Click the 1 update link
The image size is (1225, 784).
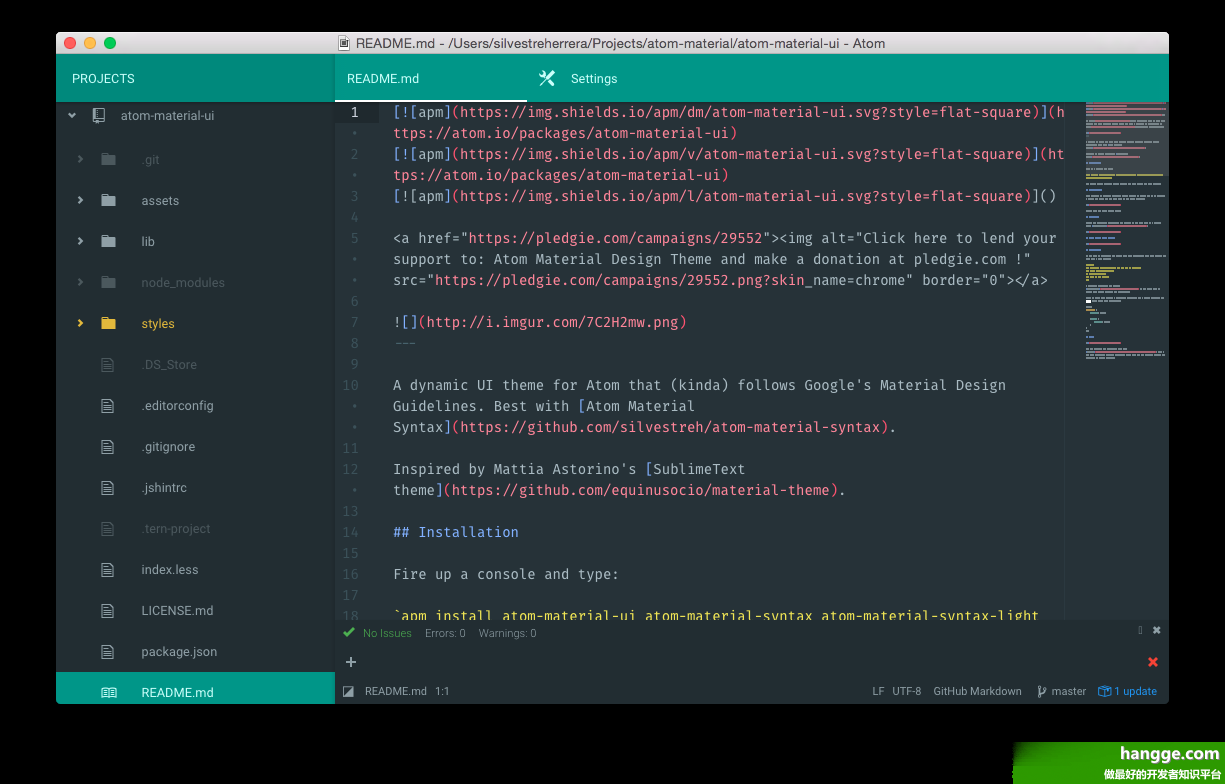(x=1135, y=691)
